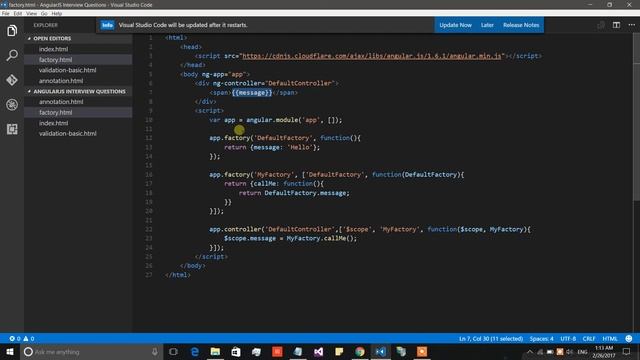The height and width of the screenshot is (360, 640).
Task: Click the selected {{message}} text in line 7
Action: [252, 93]
